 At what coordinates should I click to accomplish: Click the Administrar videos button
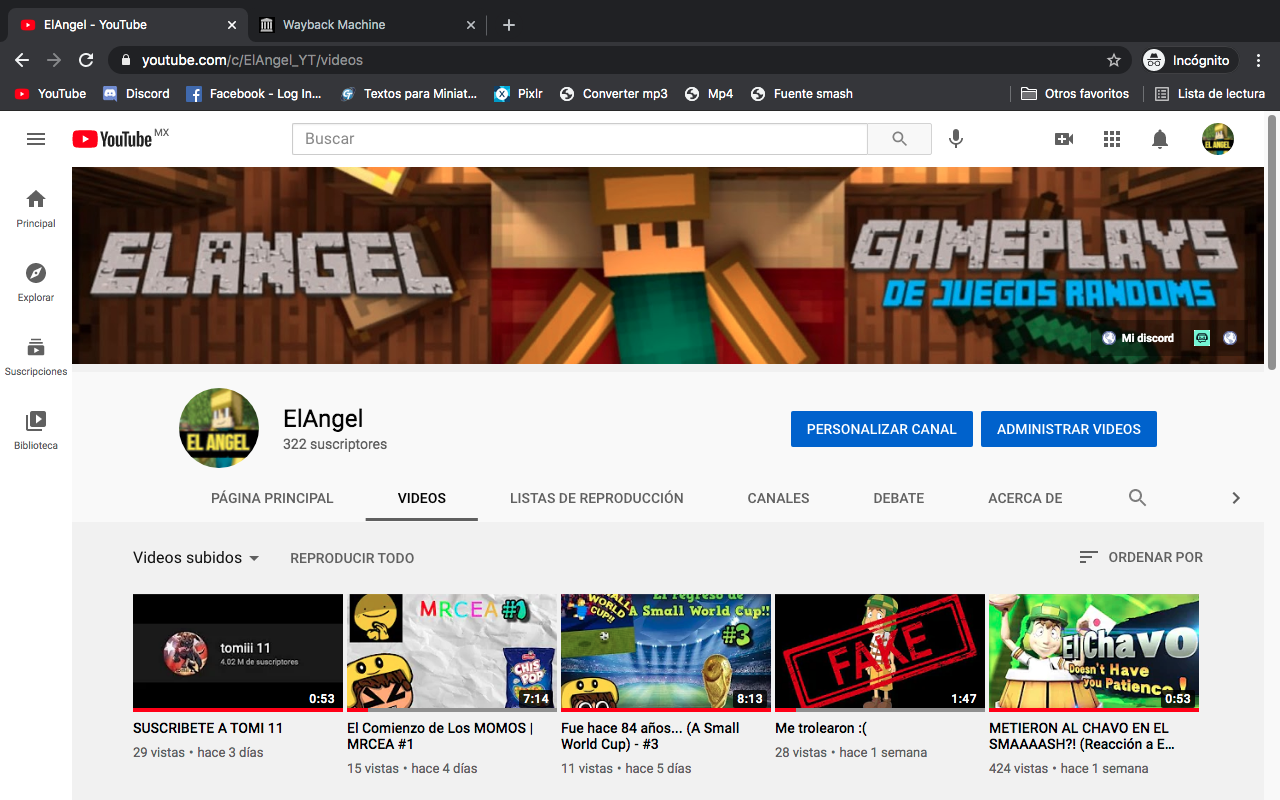tap(1069, 429)
